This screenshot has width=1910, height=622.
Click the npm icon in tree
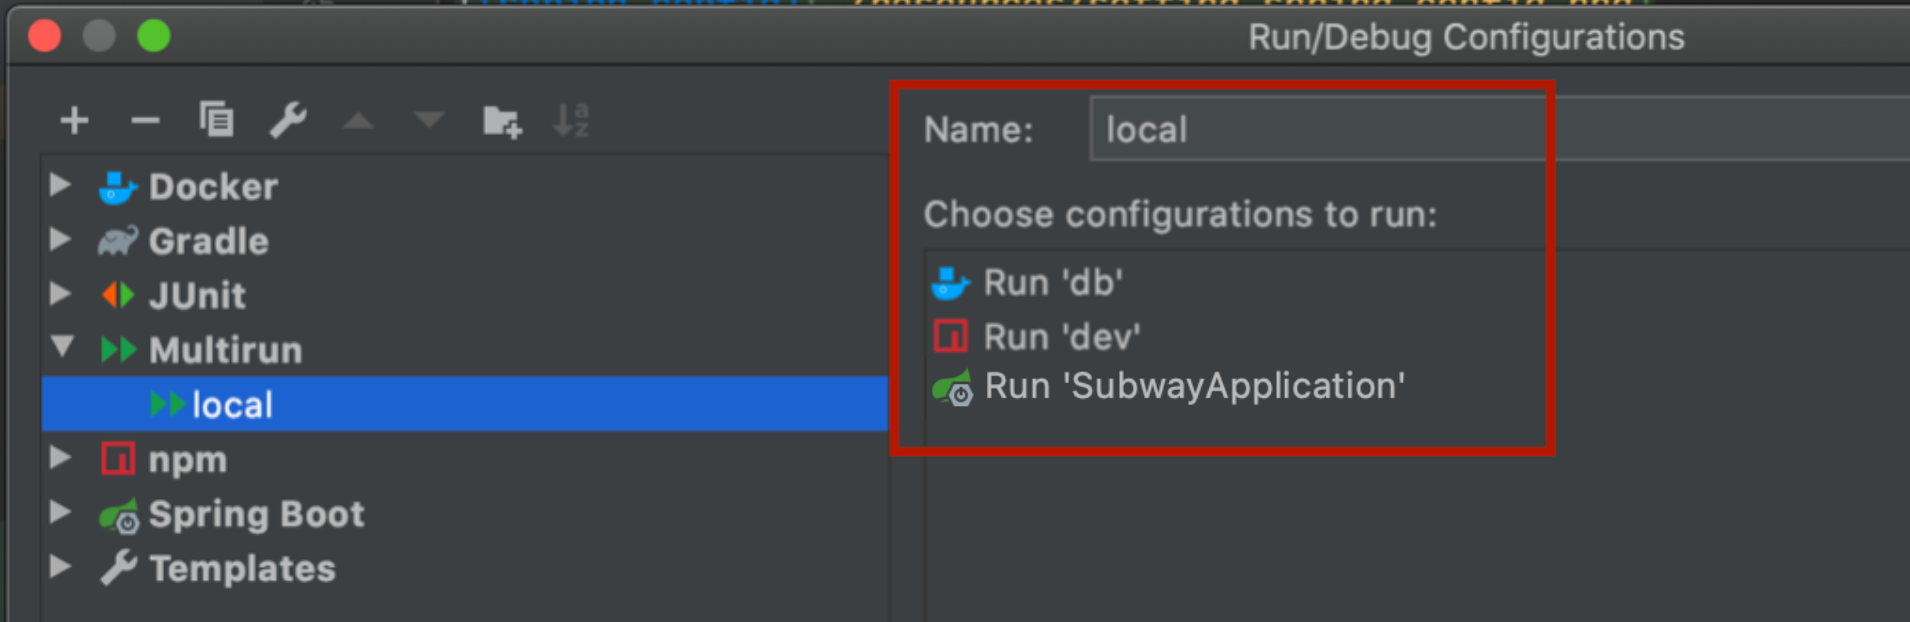[118, 459]
